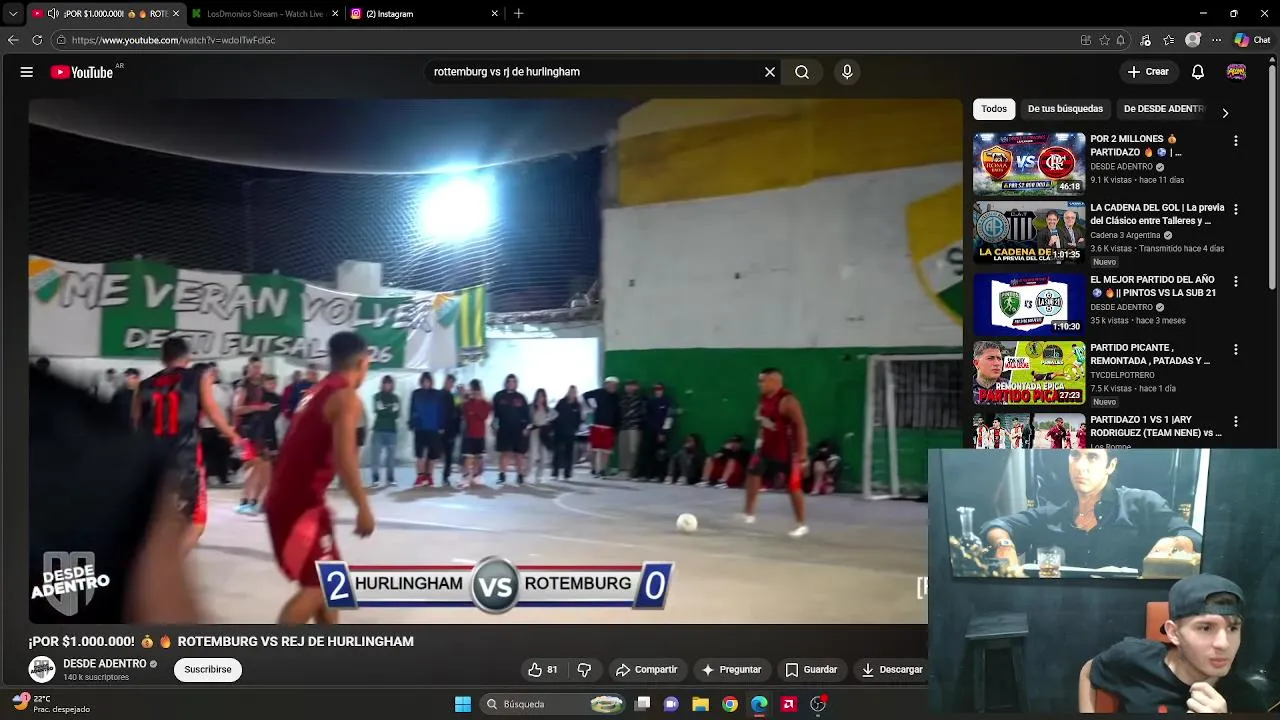Click the Guardar save button
This screenshot has width=1280, height=720.
pos(811,670)
